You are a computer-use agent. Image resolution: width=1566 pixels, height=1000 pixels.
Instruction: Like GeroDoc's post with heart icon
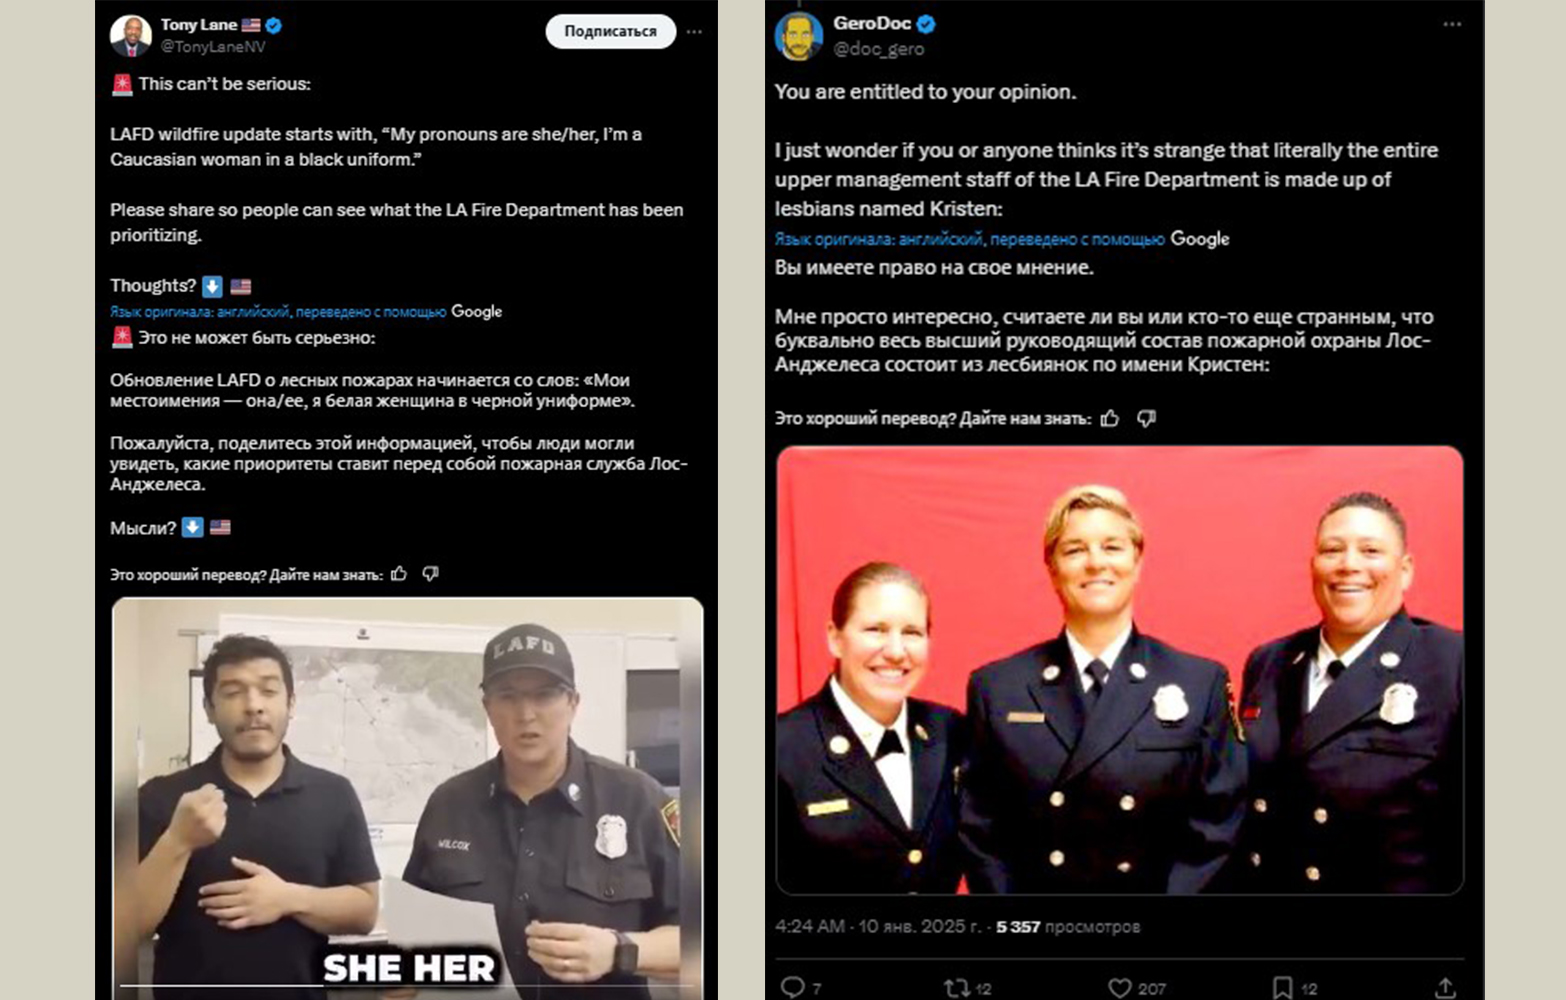(1120, 987)
